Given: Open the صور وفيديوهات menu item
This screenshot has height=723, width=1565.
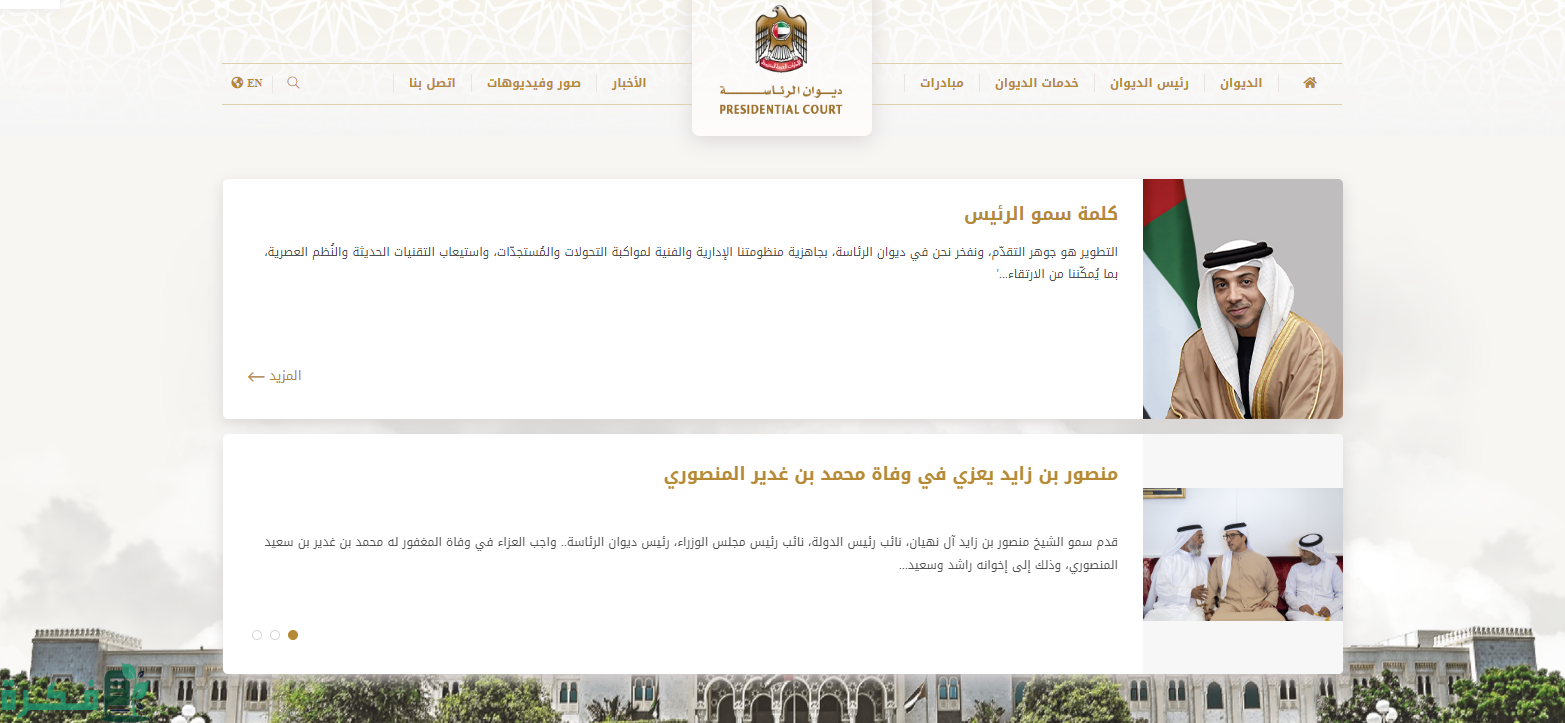Looking at the screenshot, I should pyautogui.click(x=533, y=83).
